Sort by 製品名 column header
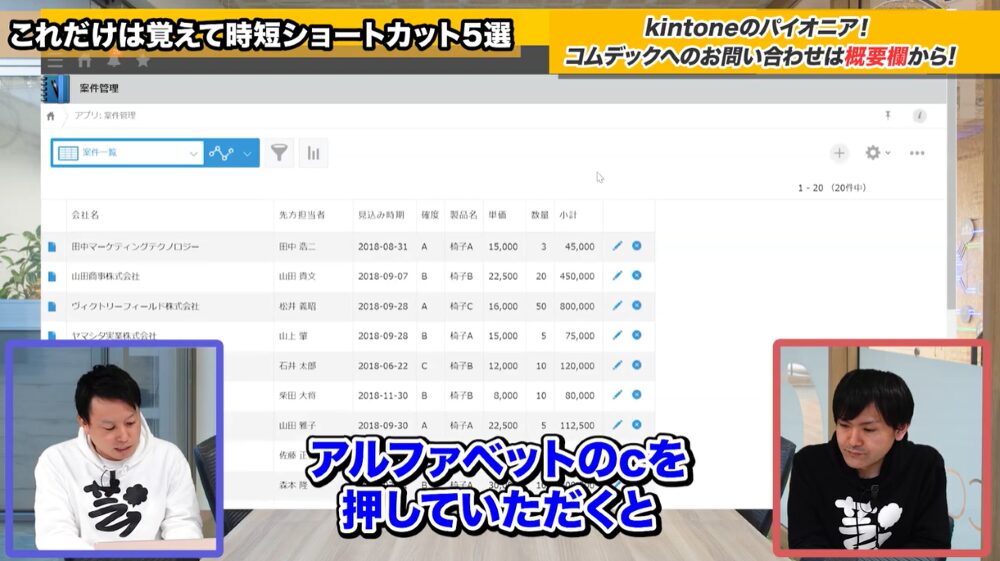 pos(463,215)
